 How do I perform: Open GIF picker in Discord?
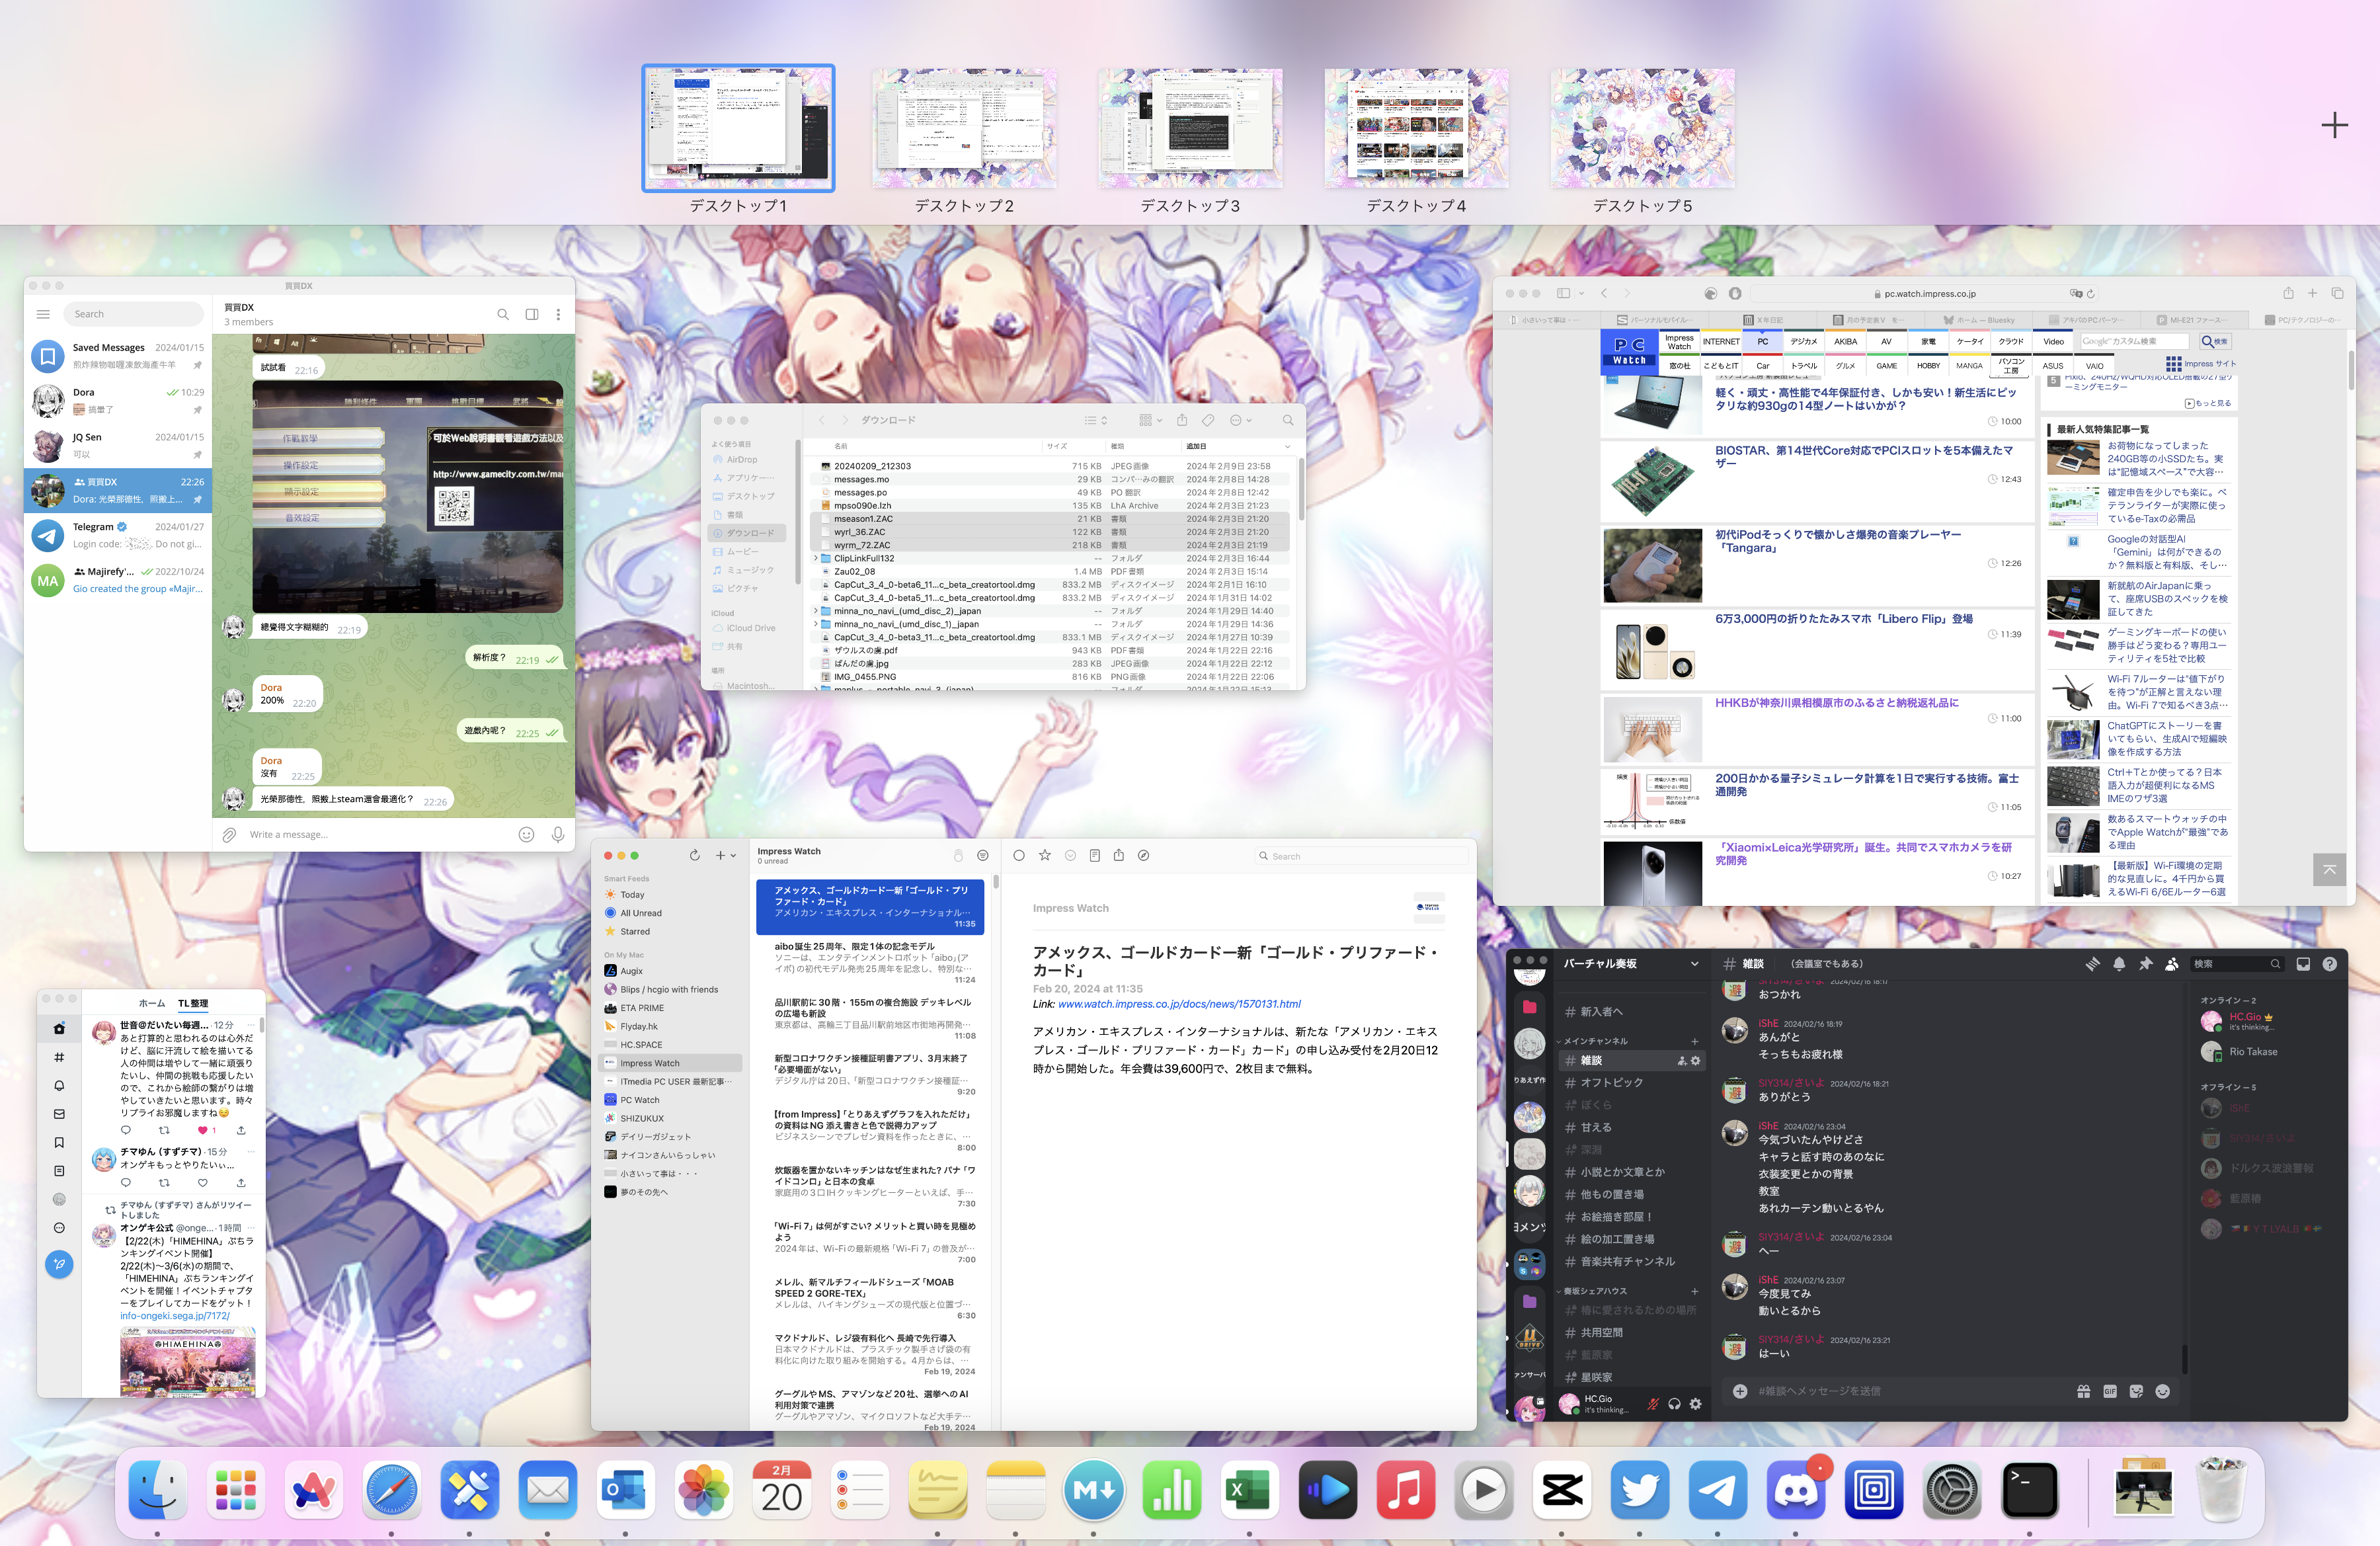tap(2110, 1391)
